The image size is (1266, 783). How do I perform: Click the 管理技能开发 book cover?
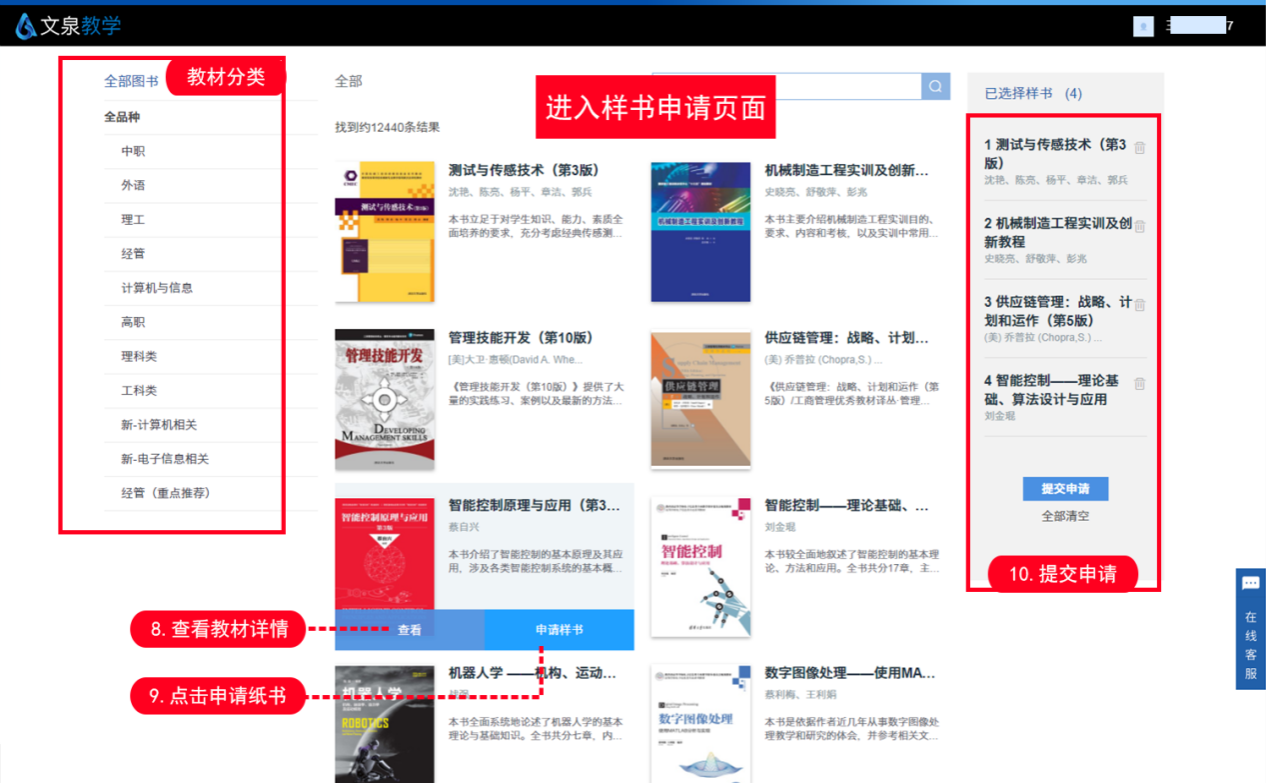coord(384,399)
